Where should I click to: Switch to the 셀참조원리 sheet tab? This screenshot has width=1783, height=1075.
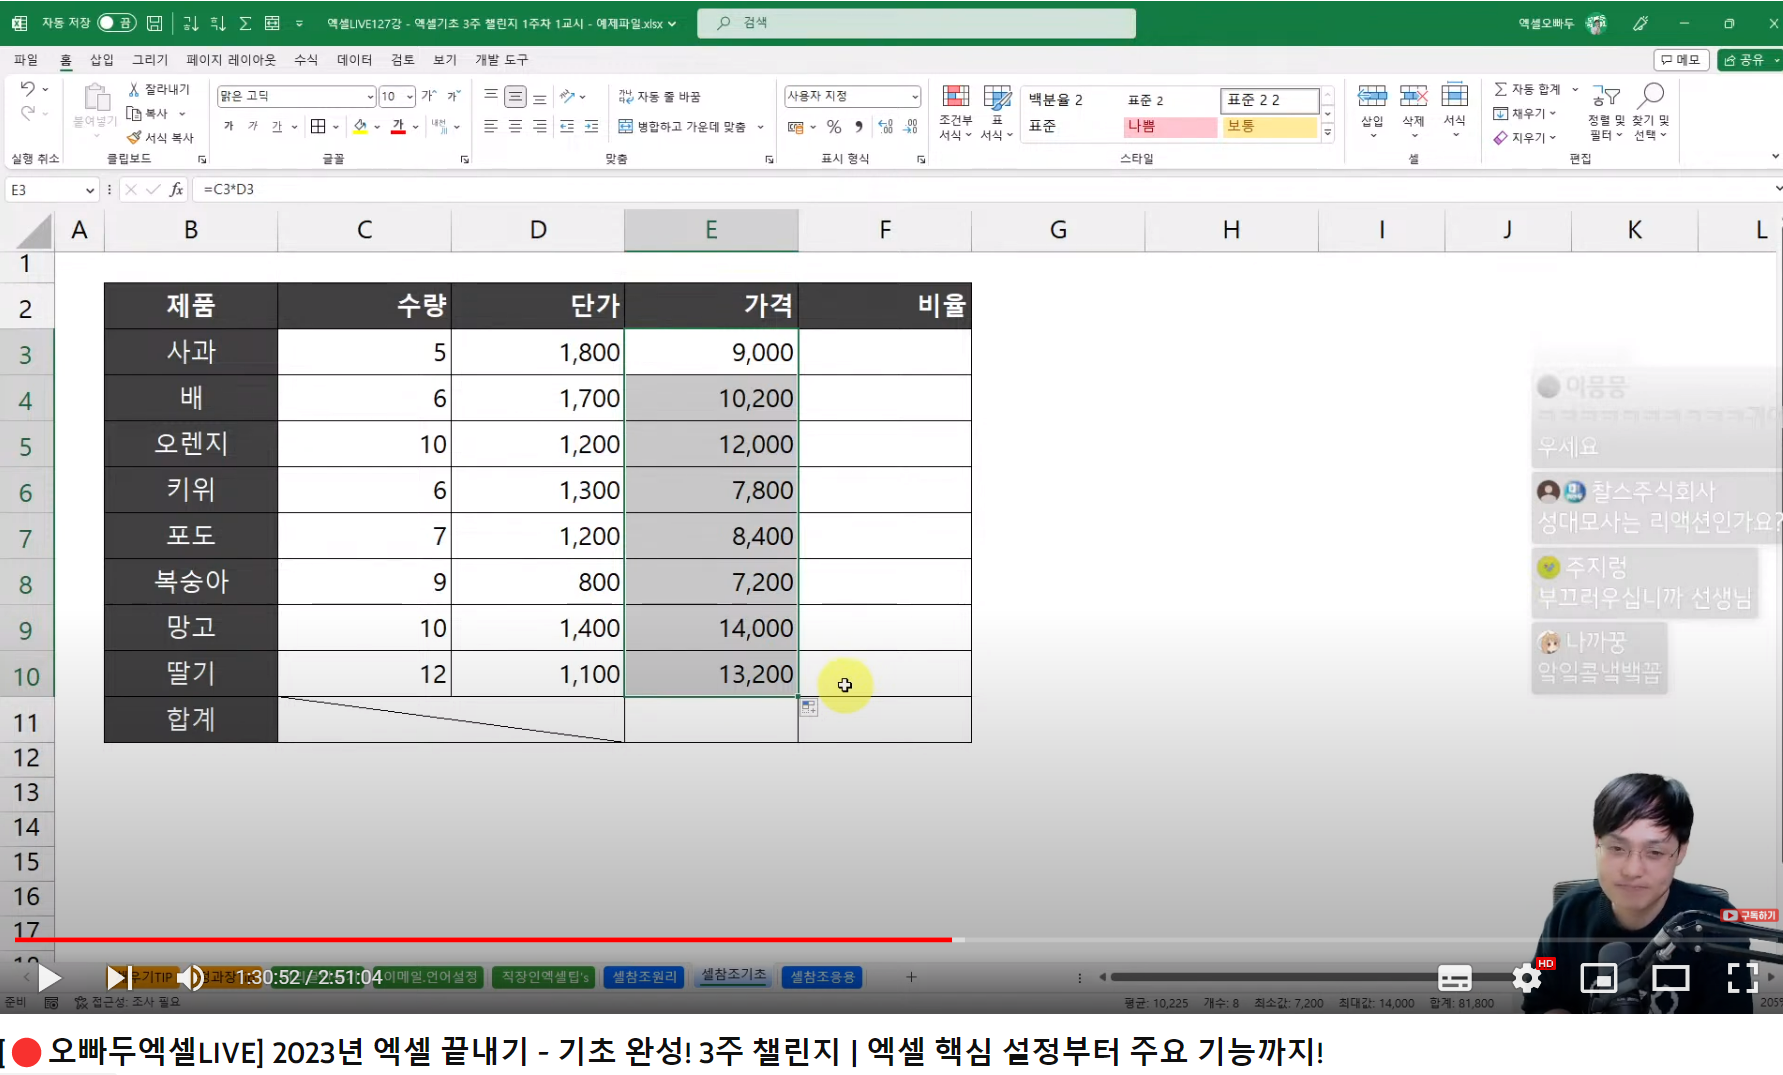pos(644,977)
